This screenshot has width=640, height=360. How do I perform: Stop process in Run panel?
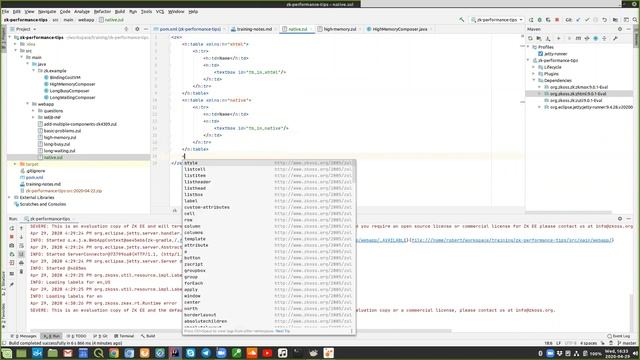11,237
